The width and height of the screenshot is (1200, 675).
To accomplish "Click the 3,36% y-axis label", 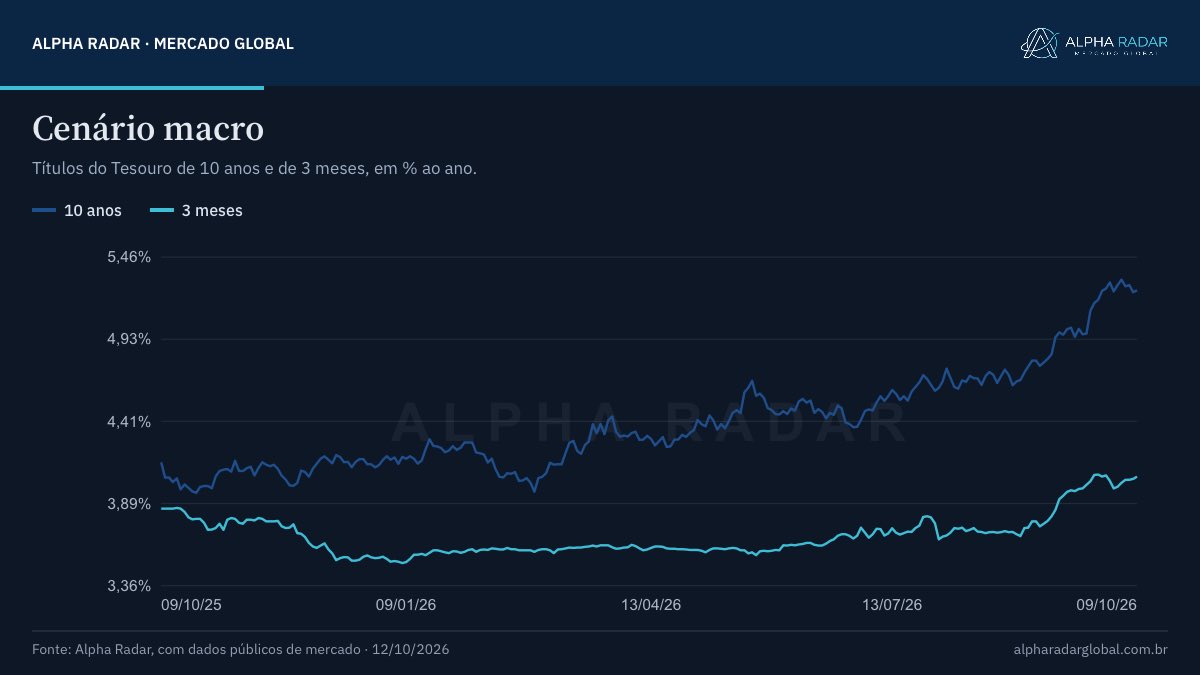I will click(127, 585).
